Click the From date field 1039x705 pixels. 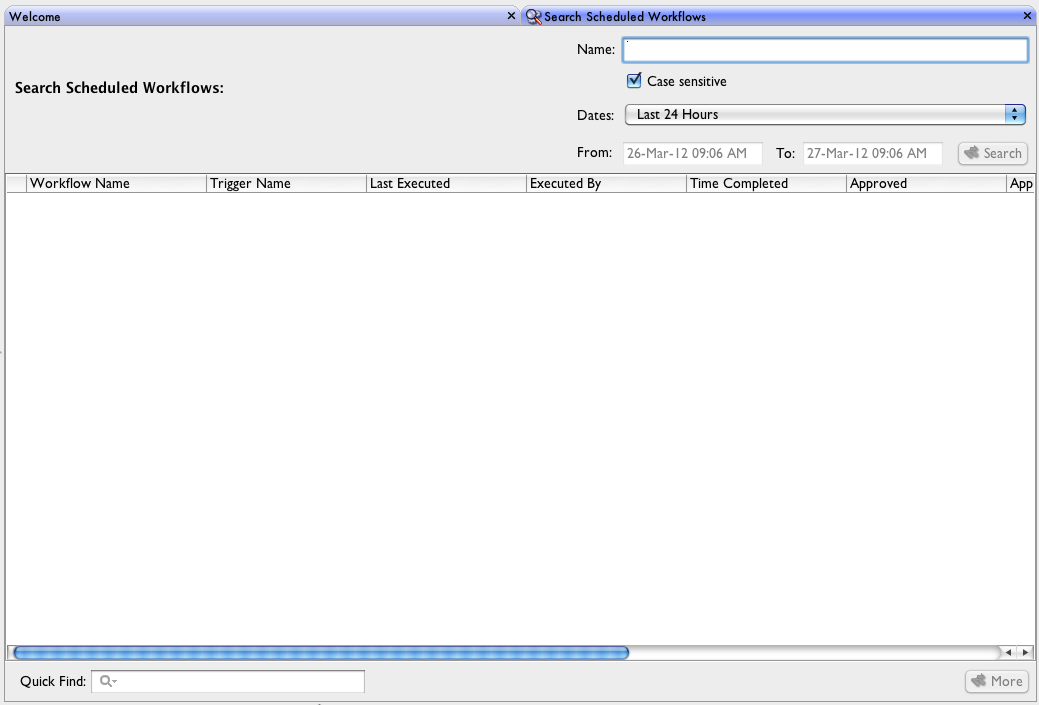[692, 153]
